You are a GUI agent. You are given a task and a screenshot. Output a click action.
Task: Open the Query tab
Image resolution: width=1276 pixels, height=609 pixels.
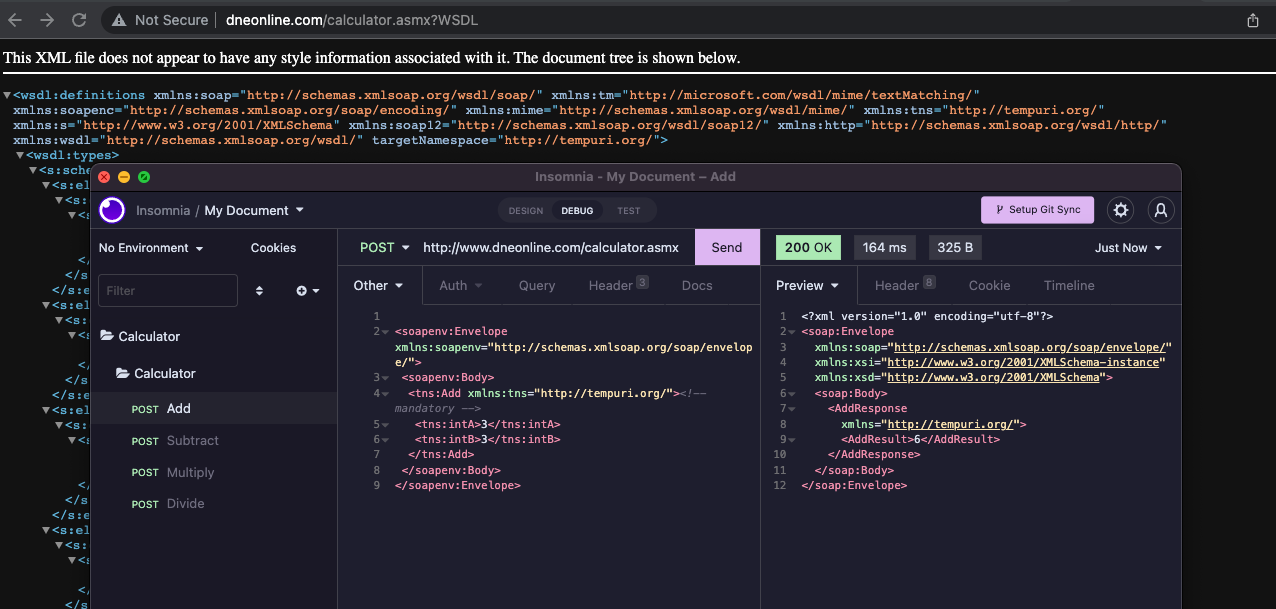[x=537, y=285]
